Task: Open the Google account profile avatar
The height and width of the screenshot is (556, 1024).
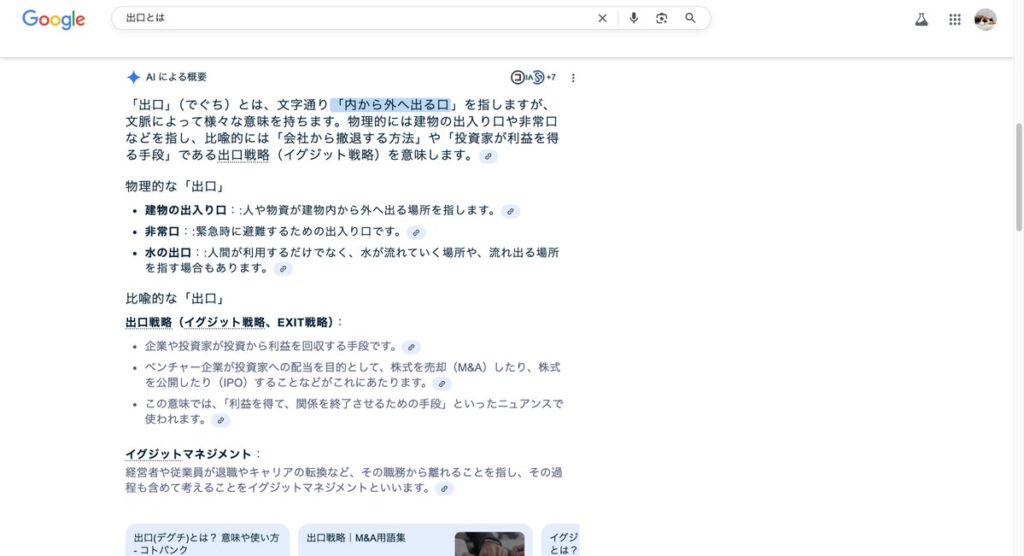Action: (x=985, y=19)
